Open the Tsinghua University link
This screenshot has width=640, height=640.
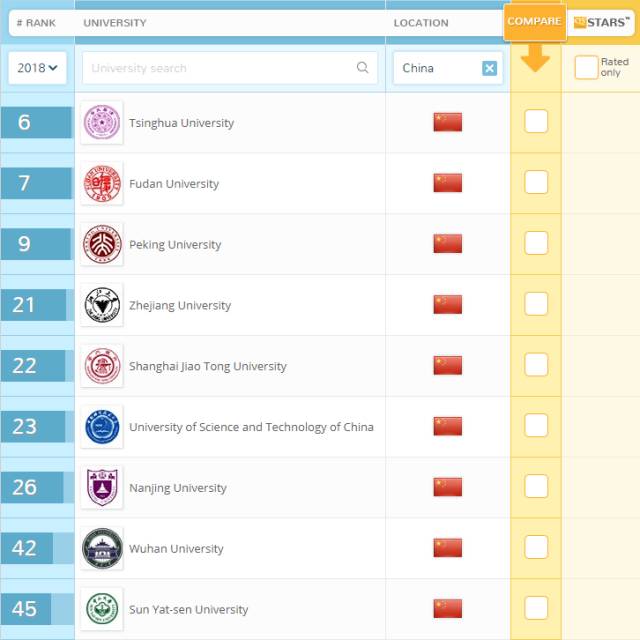coord(181,123)
